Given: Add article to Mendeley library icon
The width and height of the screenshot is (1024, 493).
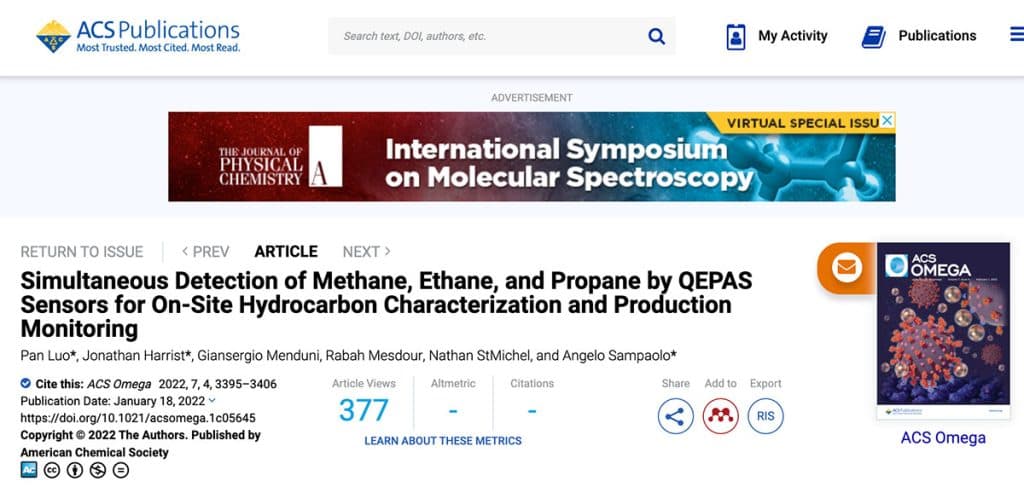Looking at the screenshot, I should tap(720, 415).
